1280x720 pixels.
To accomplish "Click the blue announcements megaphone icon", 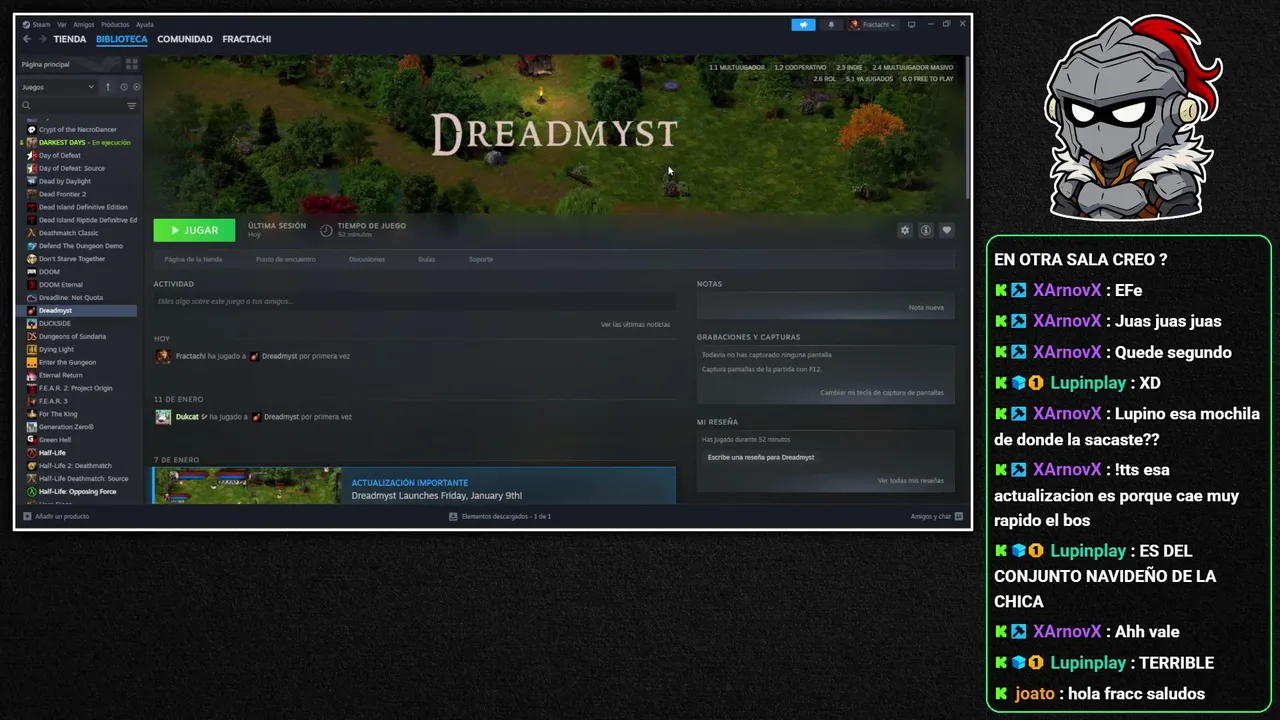I will click(x=803, y=24).
